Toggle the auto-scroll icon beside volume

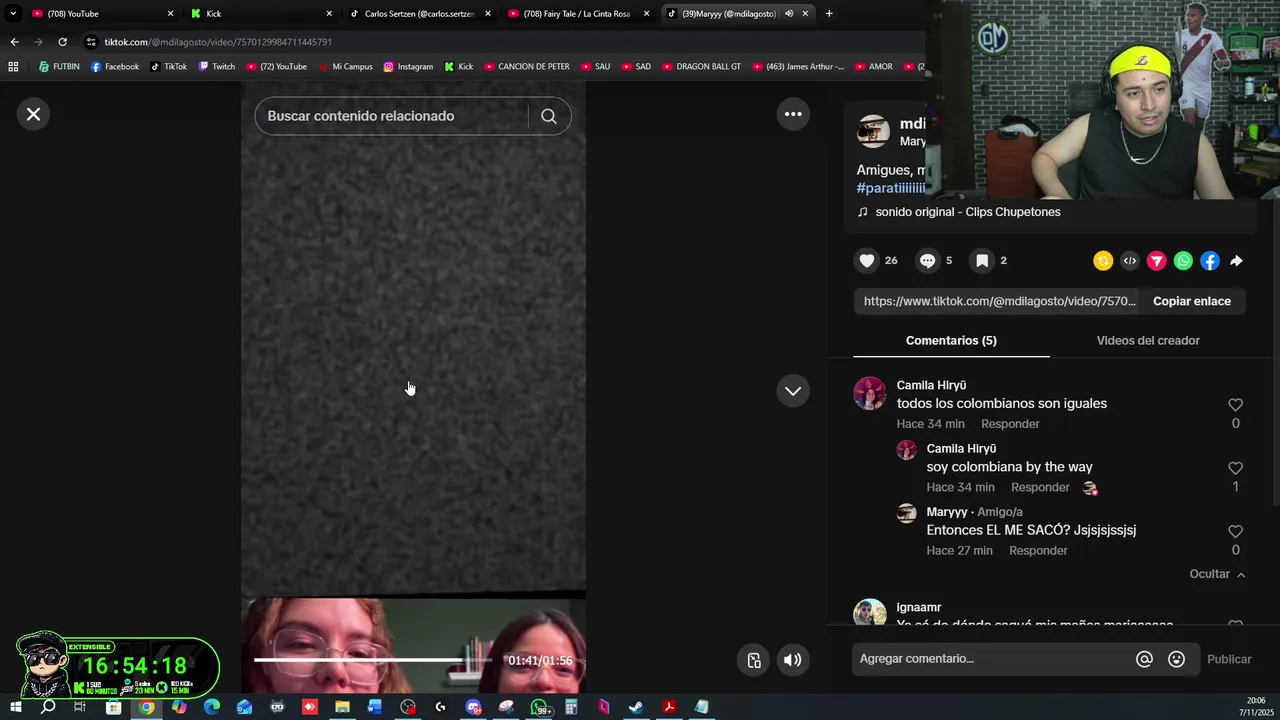(x=754, y=660)
